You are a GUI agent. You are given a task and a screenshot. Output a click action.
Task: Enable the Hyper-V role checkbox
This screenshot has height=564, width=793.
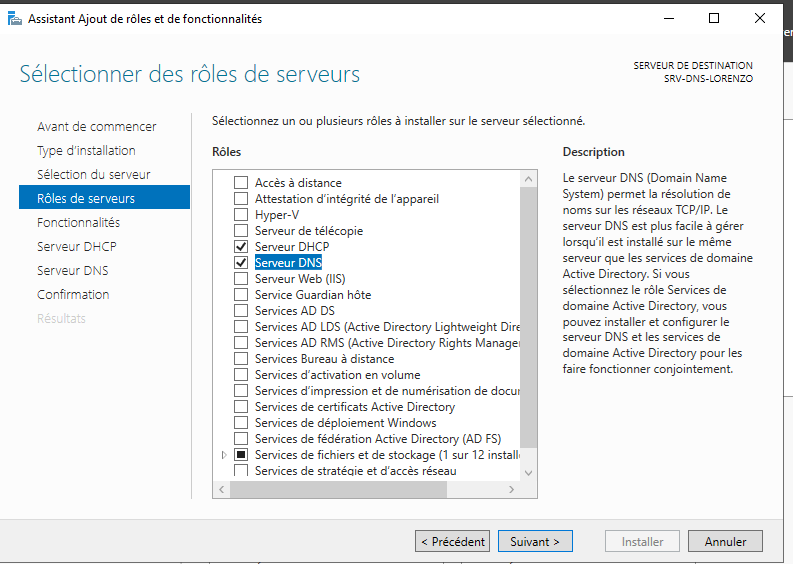click(x=240, y=215)
